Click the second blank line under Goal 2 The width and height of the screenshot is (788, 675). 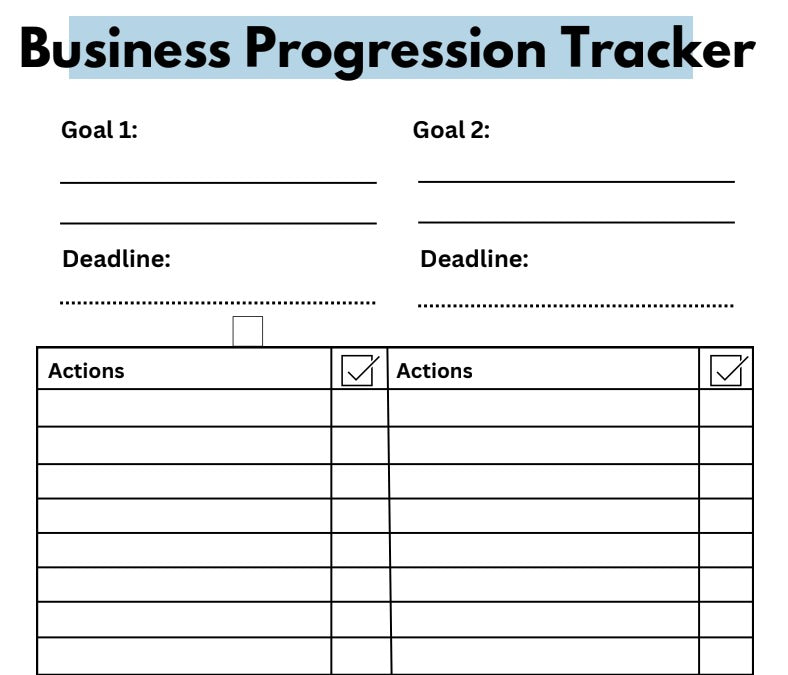pyautogui.click(x=576, y=221)
